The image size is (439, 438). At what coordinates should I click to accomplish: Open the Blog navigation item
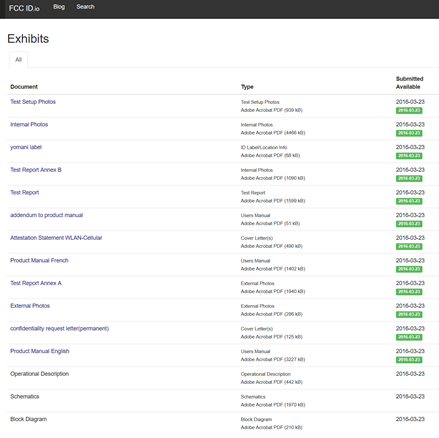[x=59, y=7]
